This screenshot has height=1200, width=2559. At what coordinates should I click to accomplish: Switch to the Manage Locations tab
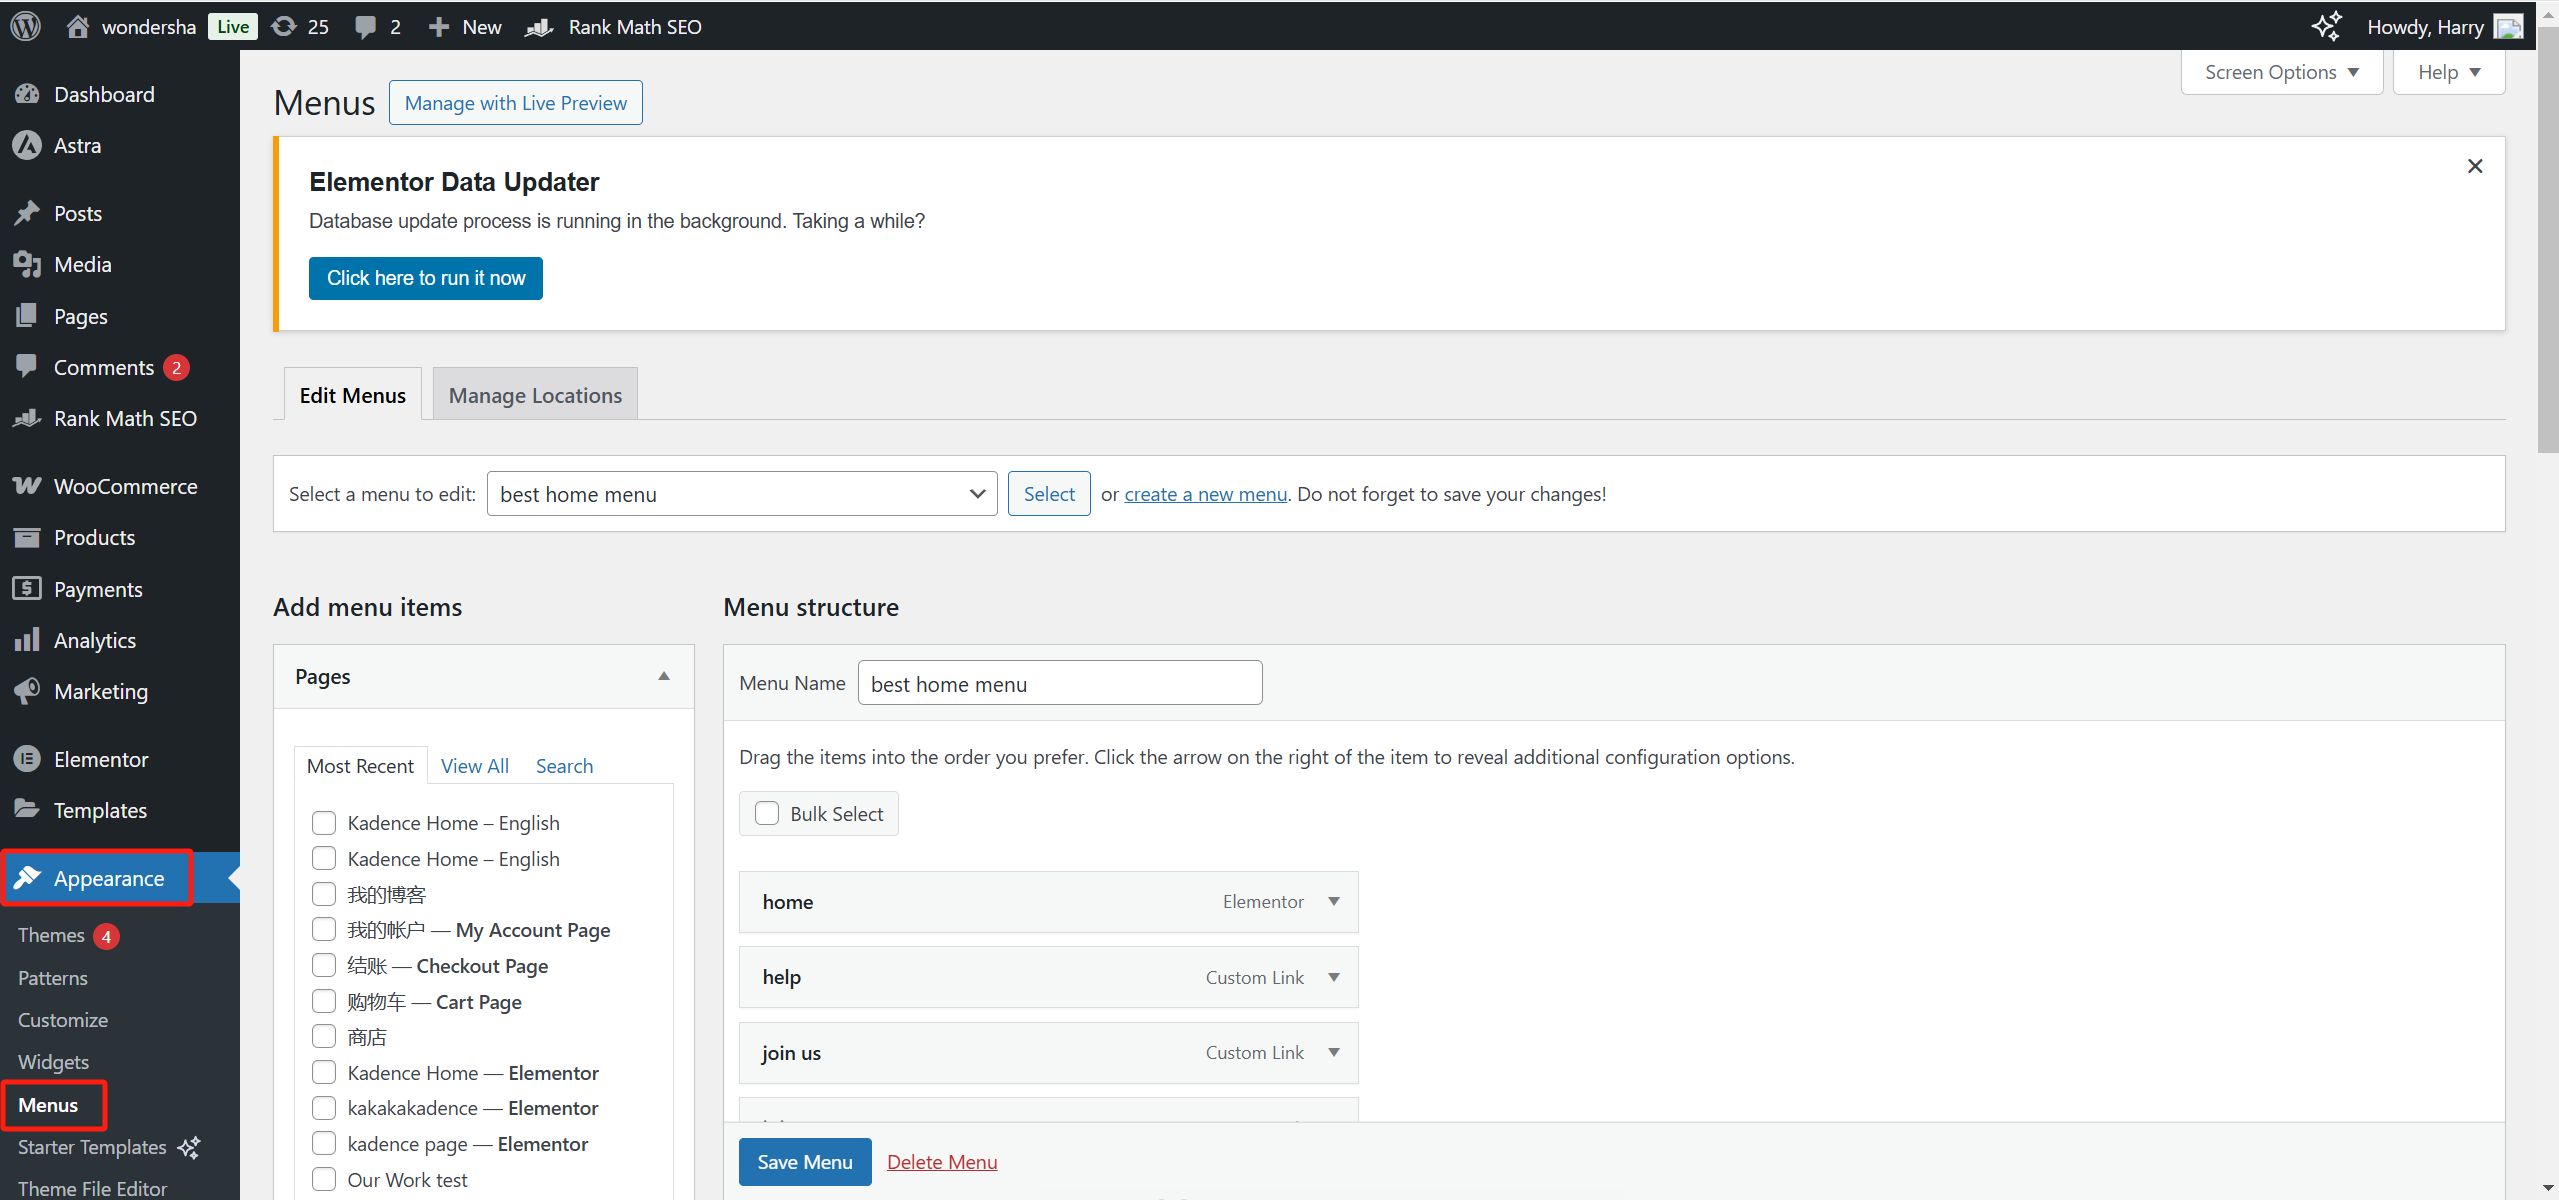535,395
